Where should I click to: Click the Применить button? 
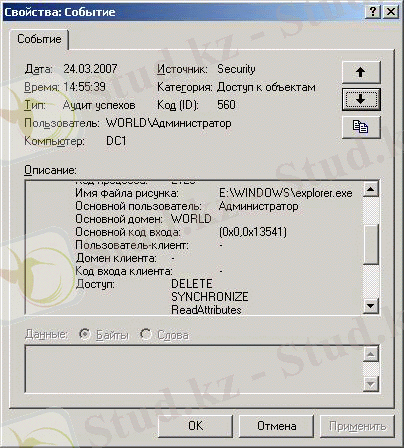point(357,426)
